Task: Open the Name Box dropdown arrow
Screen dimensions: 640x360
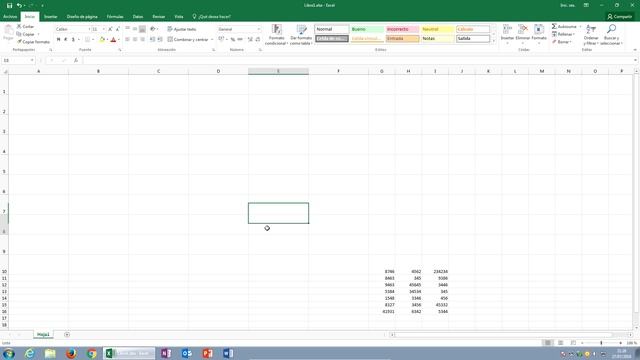Action: tap(32, 60)
